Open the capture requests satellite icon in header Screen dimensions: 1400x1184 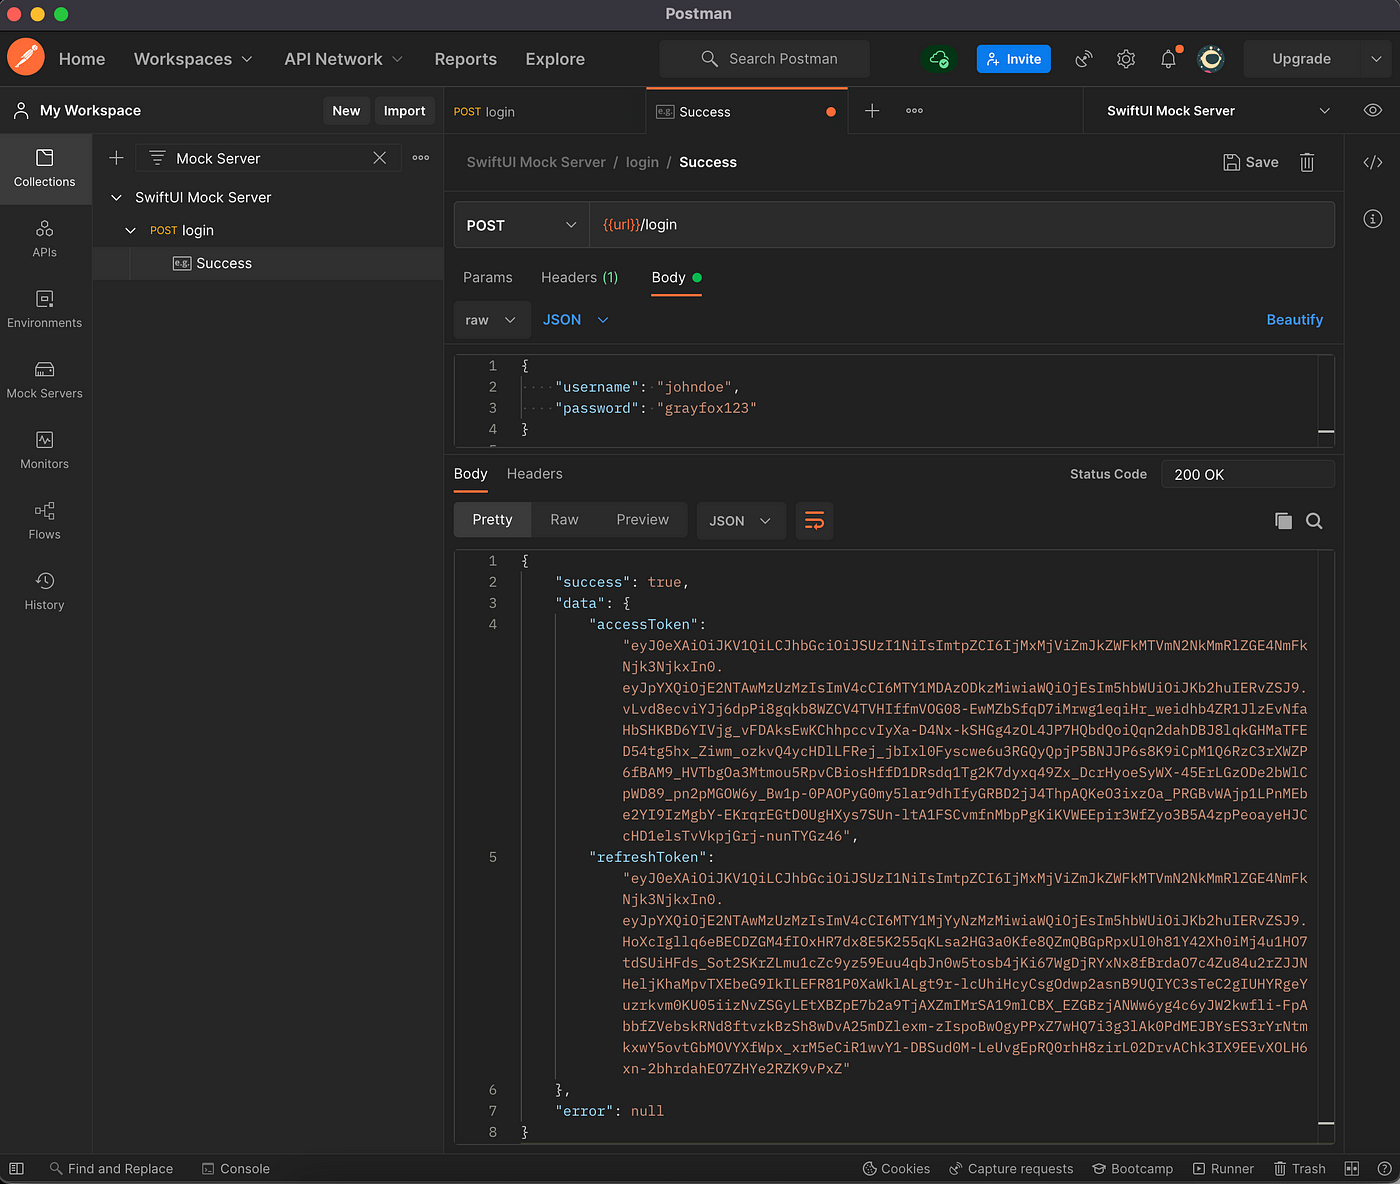(1084, 59)
